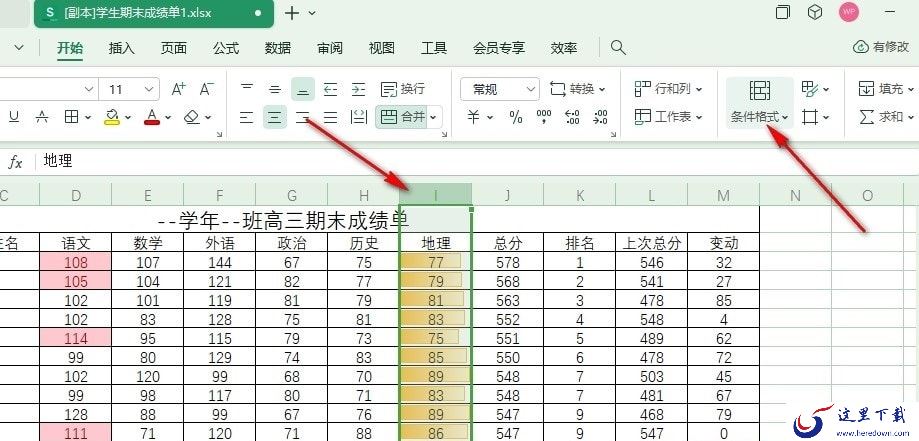This screenshot has height=441, width=919.
Task: Open the 会员专享 tab
Action: 499,48
